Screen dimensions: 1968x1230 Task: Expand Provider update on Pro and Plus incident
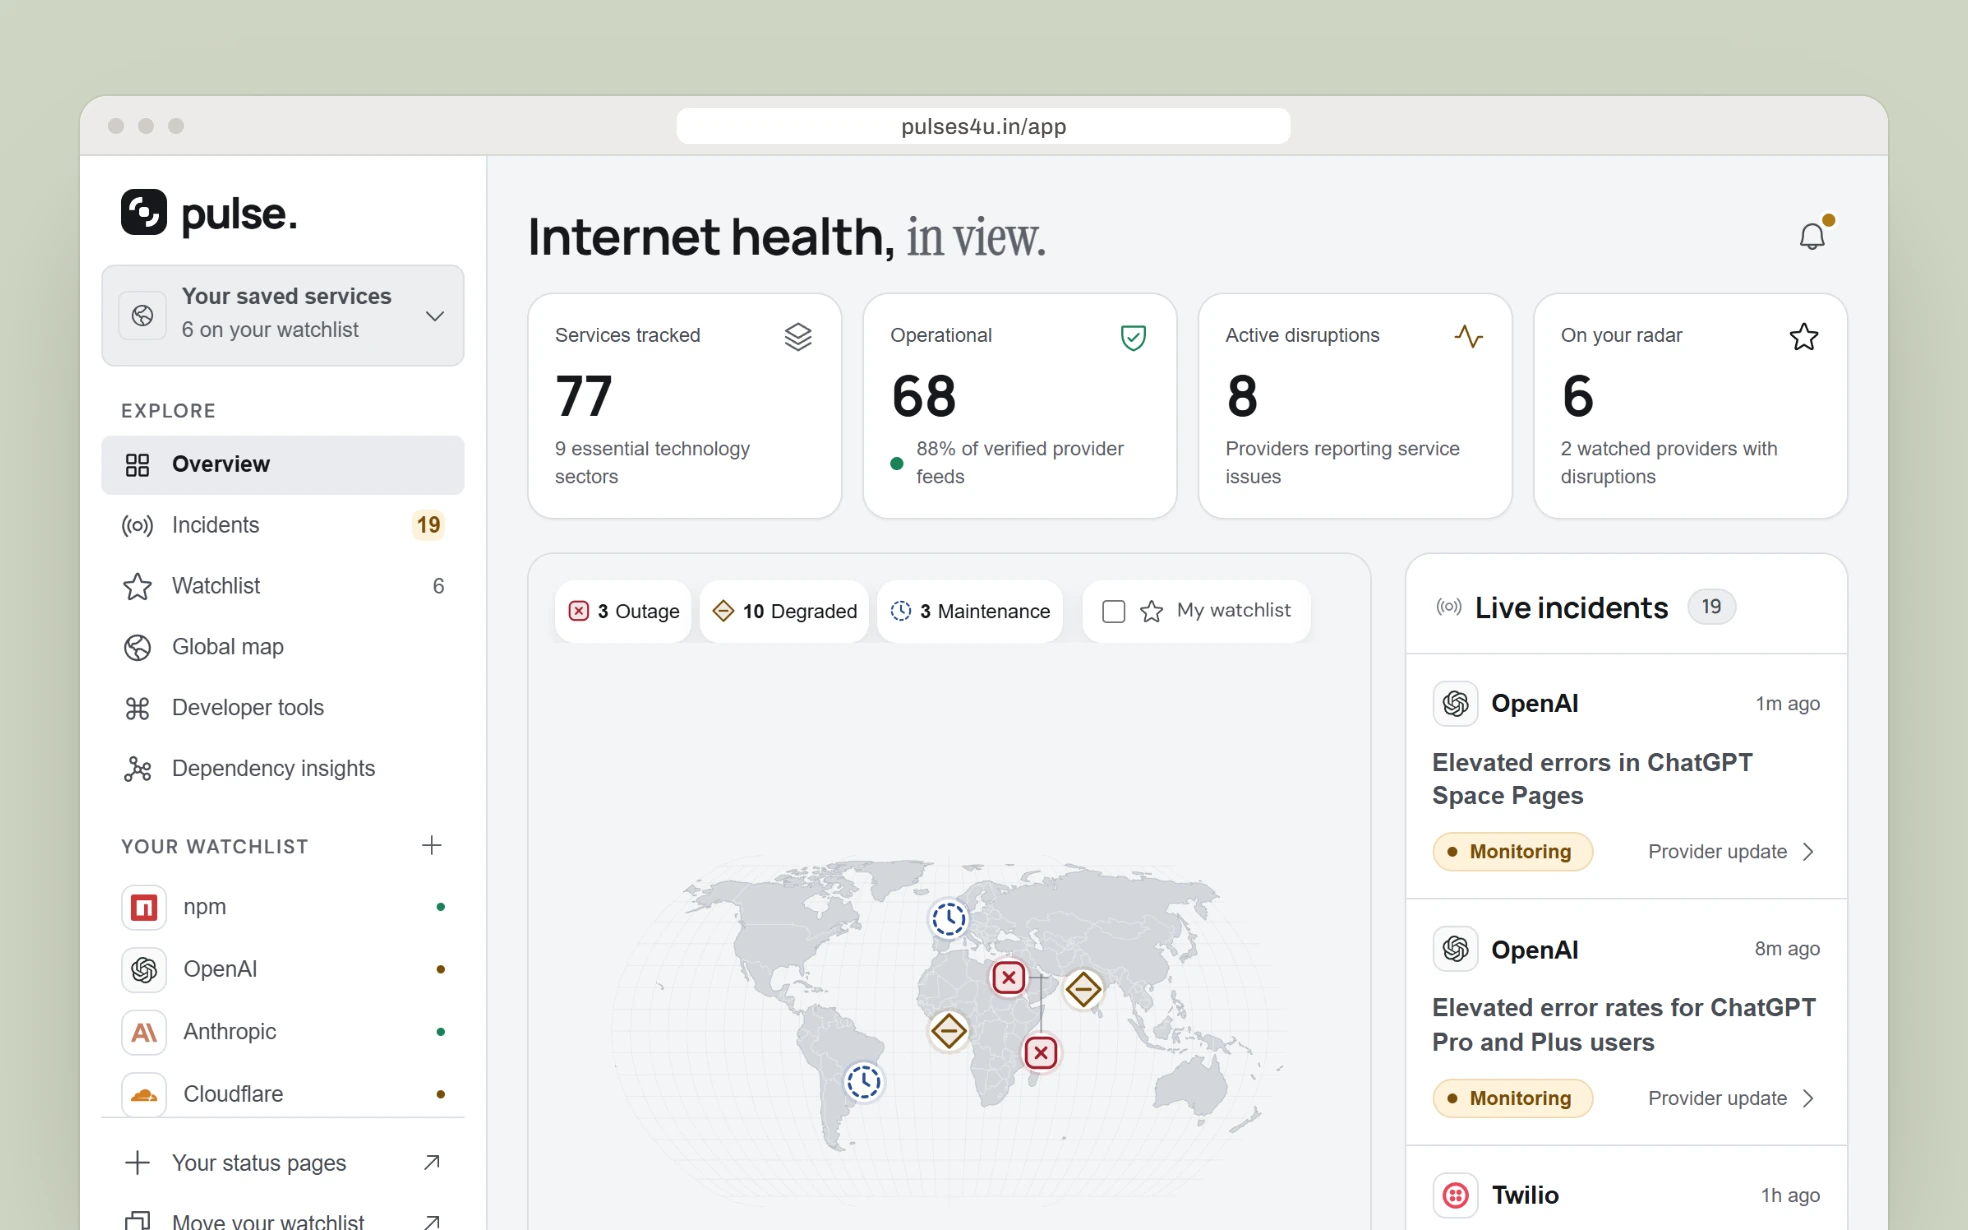coord(1731,1098)
